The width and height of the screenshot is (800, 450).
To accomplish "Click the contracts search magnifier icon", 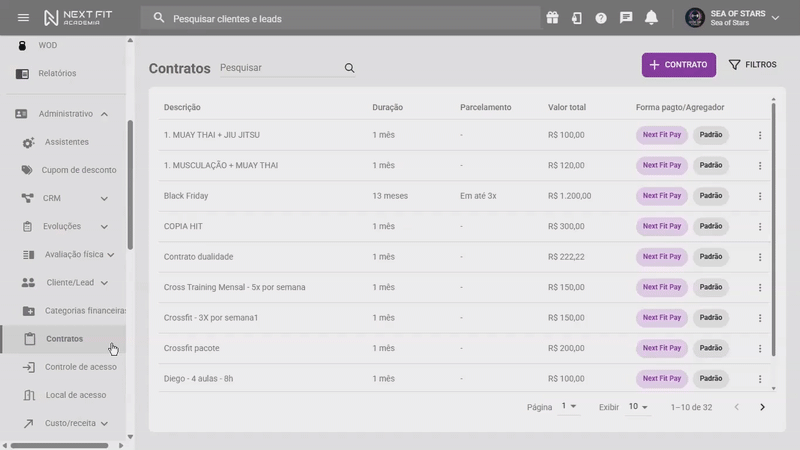I will (349, 68).
